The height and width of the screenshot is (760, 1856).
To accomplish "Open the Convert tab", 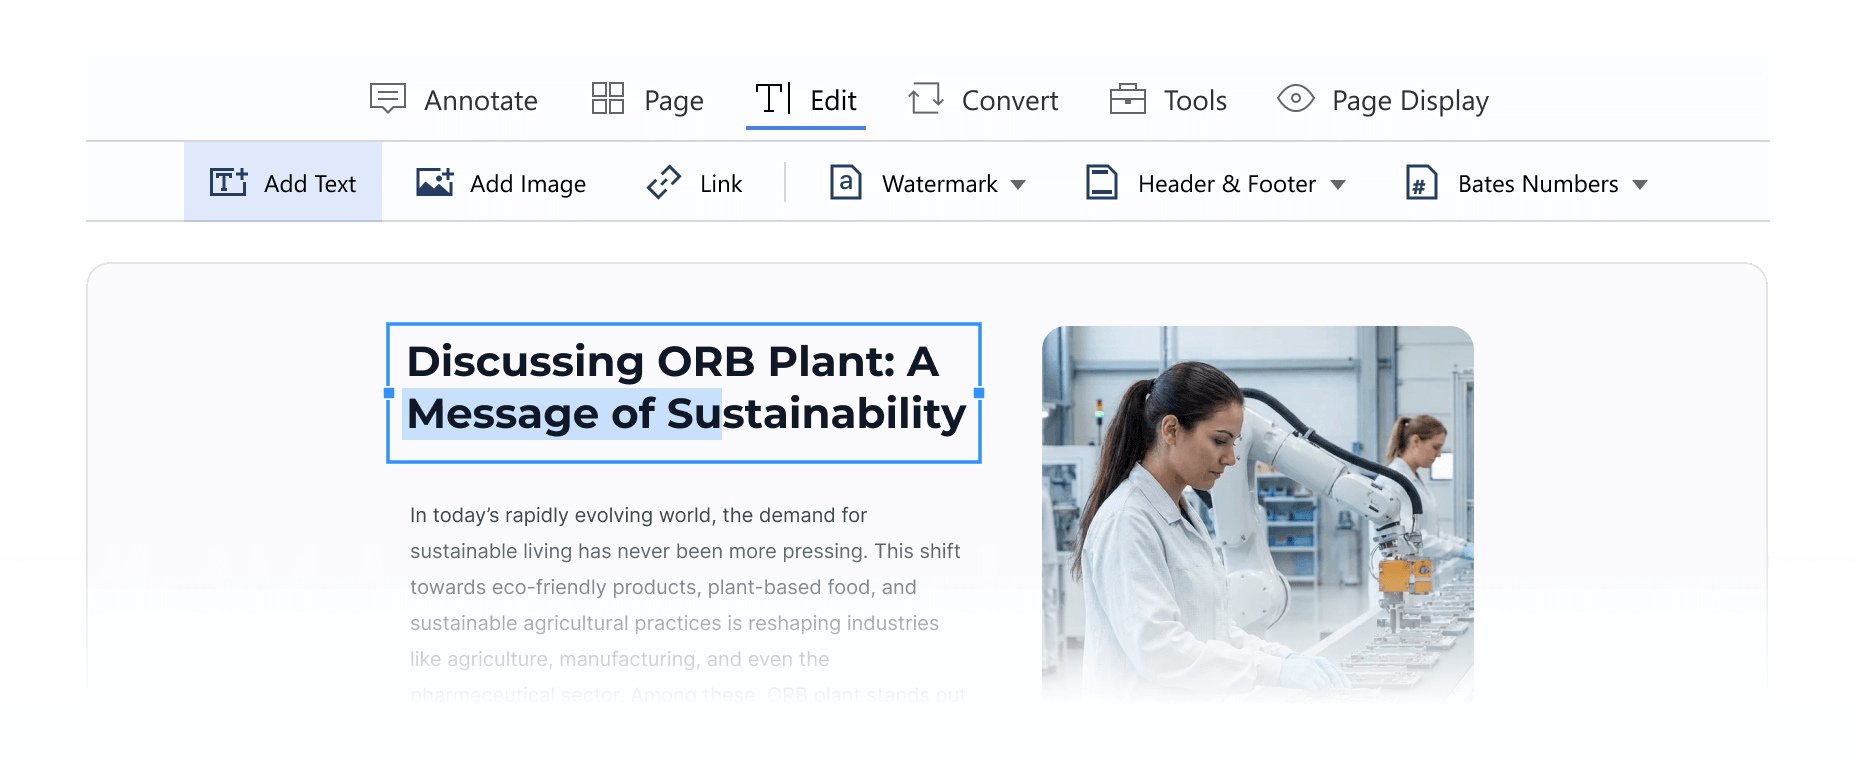I will [1009, 100].
